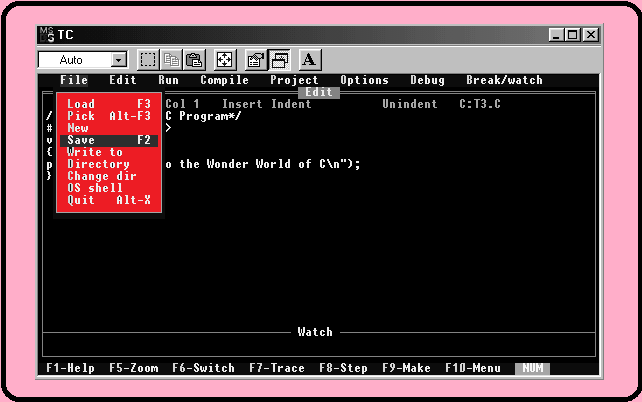Open the Break/watch menu

(504, 80)
